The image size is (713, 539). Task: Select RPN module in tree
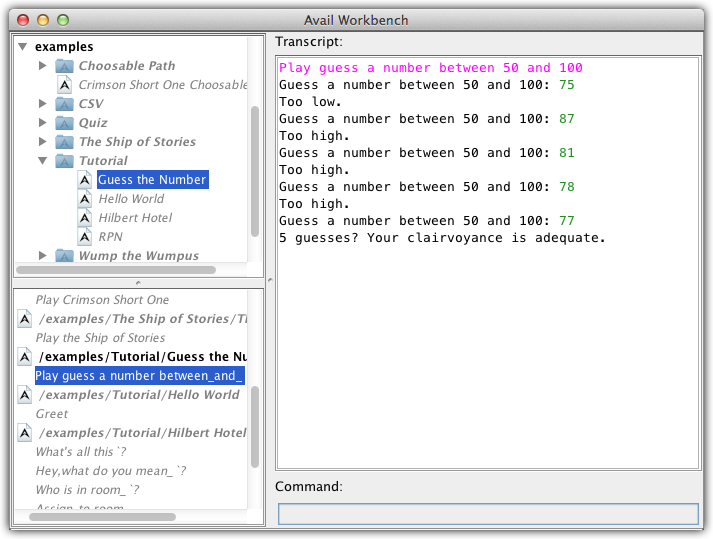pos(110,237)
